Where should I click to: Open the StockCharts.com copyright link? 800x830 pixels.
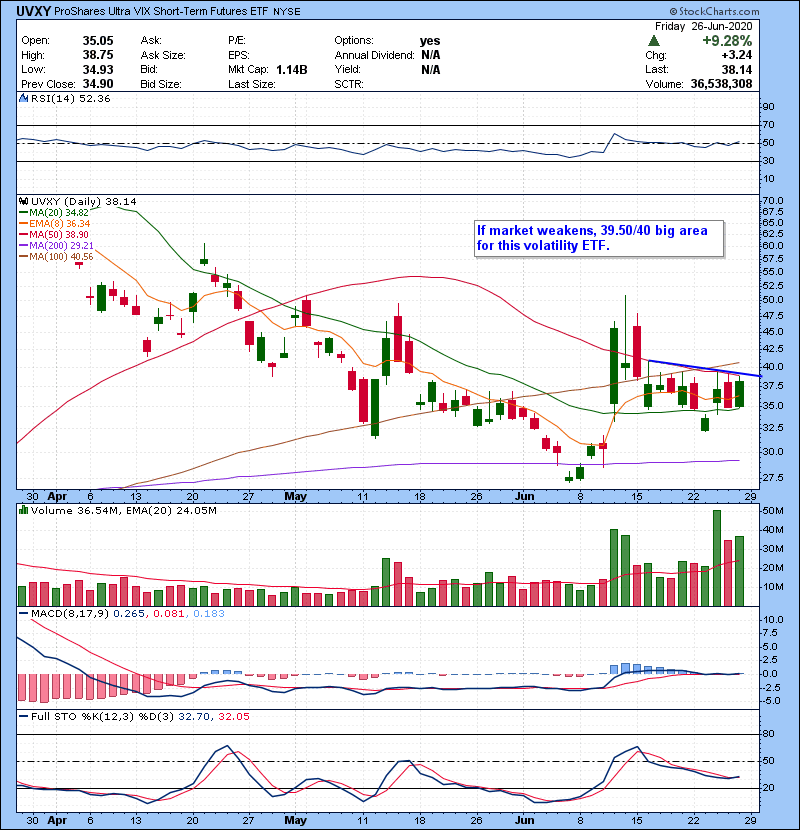[714, 11]
